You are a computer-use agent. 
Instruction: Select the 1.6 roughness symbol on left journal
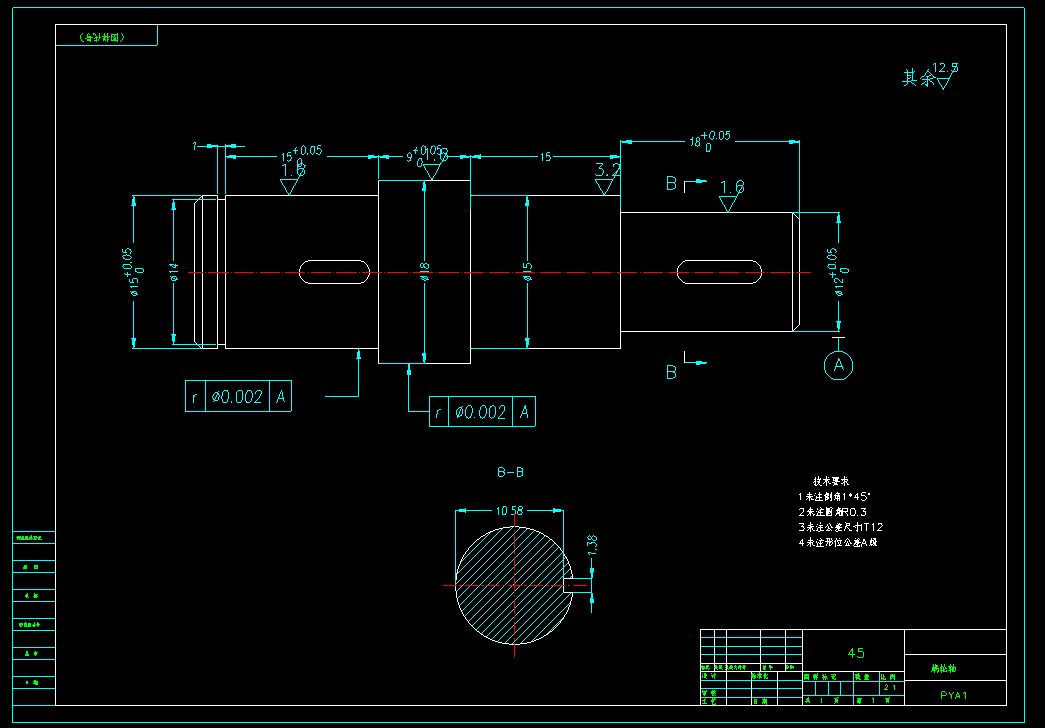tap(292, 179)
